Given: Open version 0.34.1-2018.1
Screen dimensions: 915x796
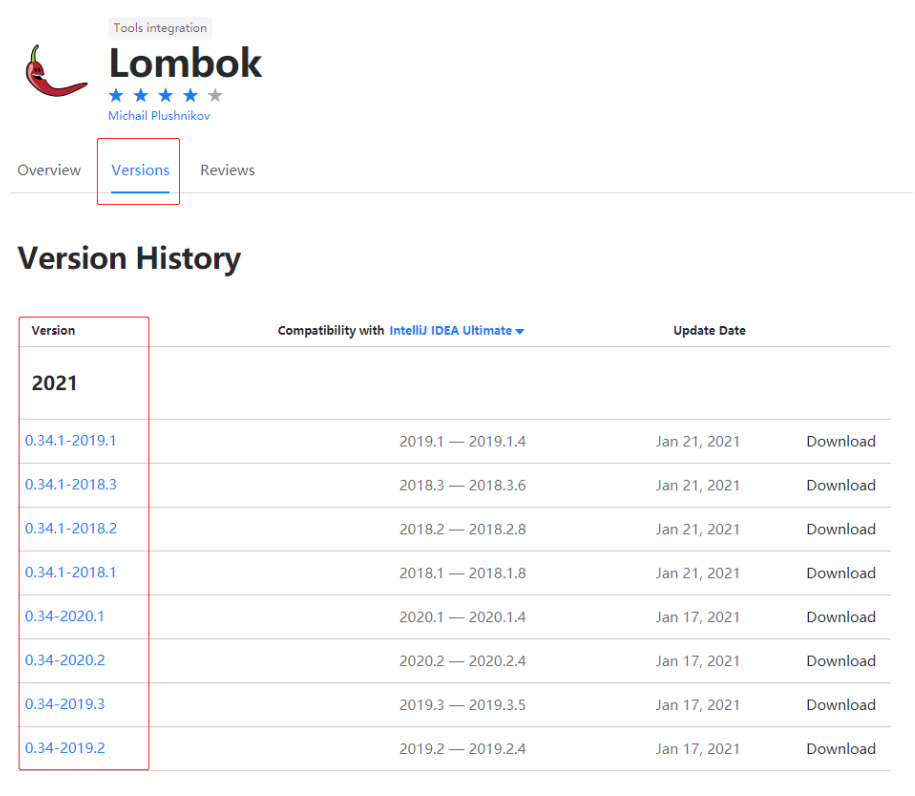Looking at the screenshot, I should point(71,572).
